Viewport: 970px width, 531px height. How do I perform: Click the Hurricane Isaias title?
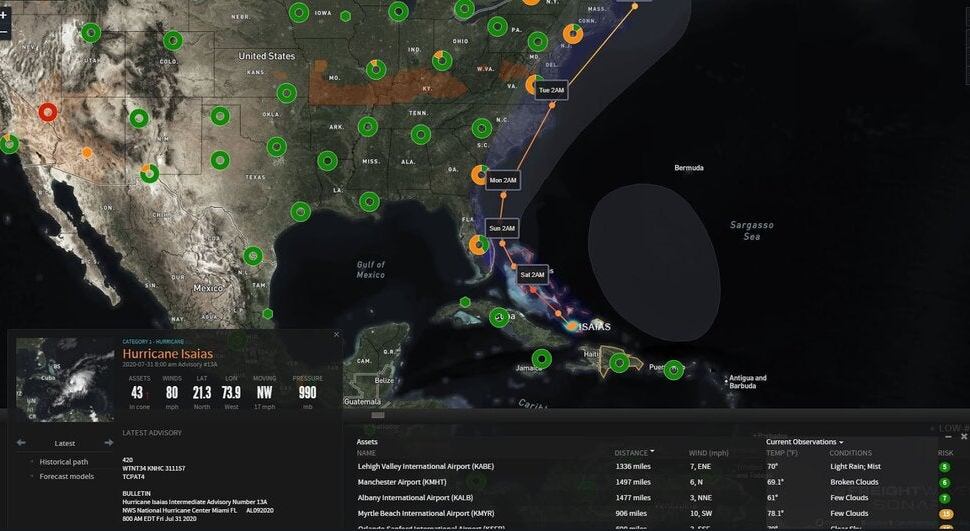pyautogui.click(x=168, y=354)
